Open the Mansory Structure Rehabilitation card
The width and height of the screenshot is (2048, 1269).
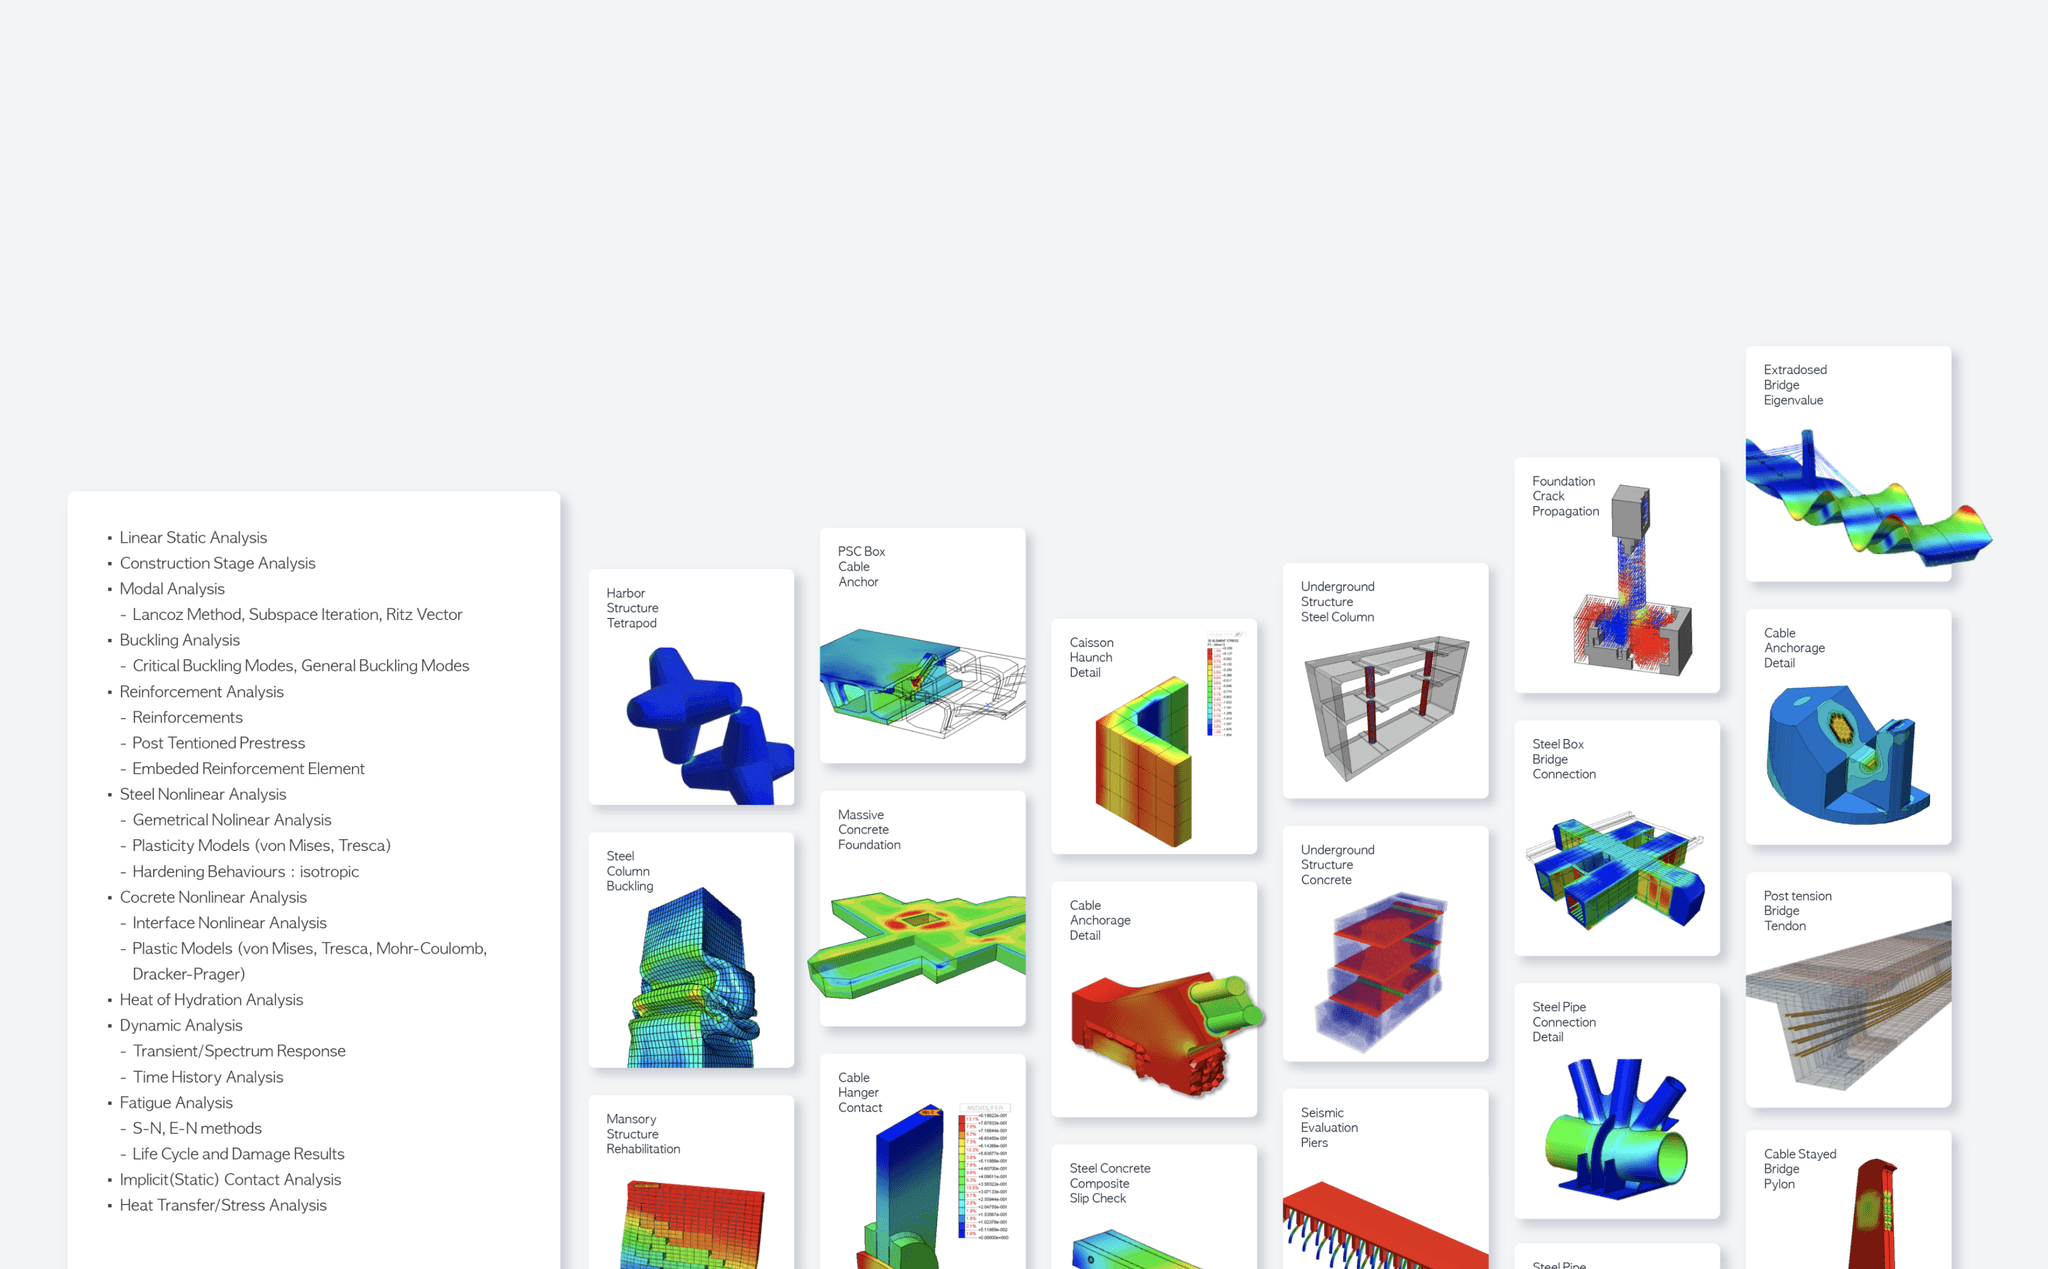(x=691, y=1183)
